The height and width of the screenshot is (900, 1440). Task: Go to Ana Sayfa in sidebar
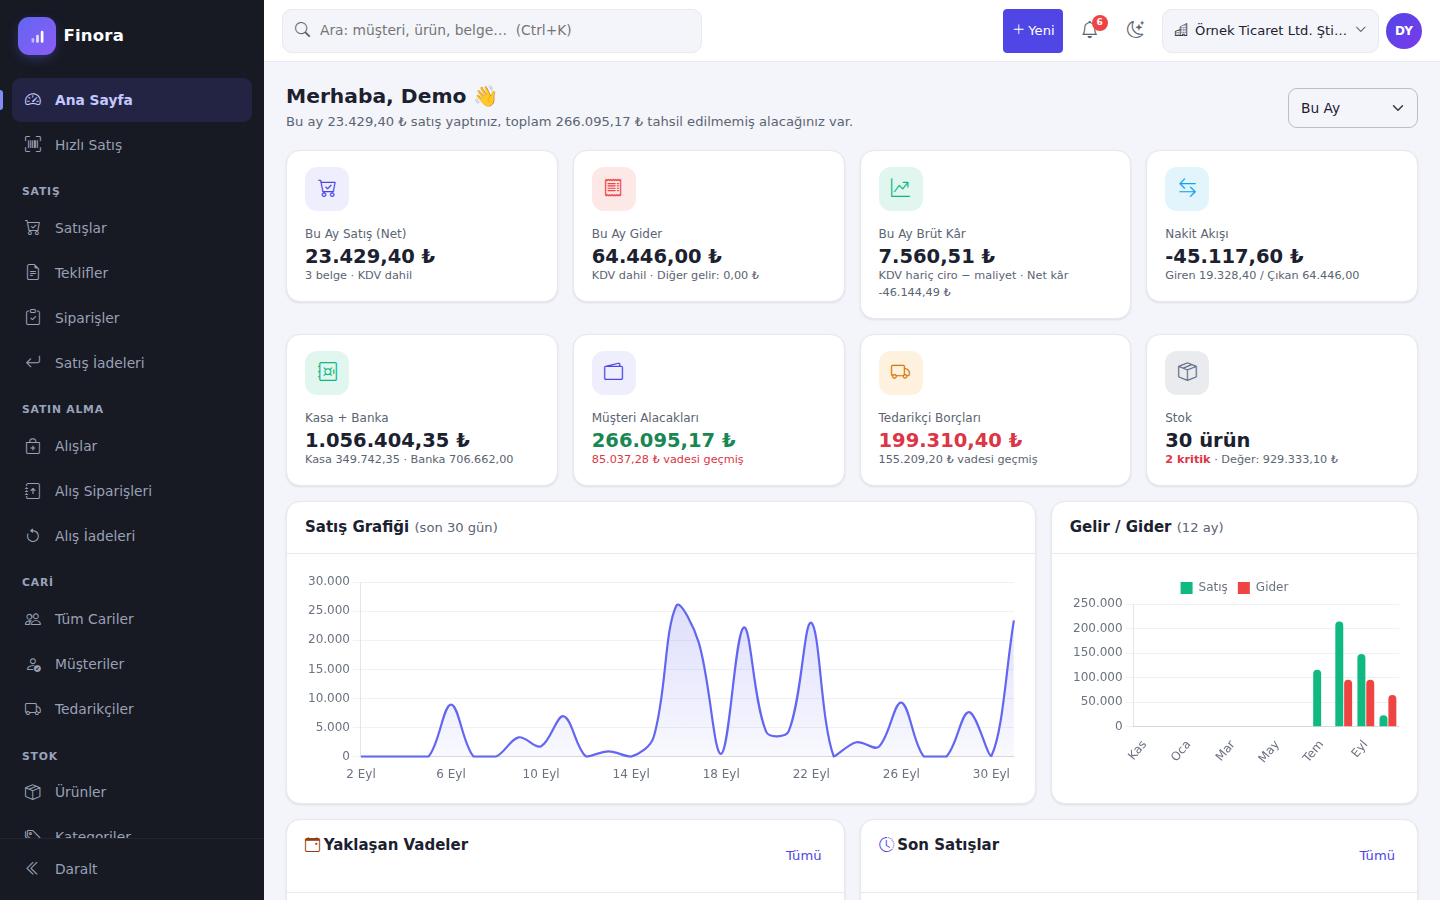pyautogui.click(x=132, y=100)
